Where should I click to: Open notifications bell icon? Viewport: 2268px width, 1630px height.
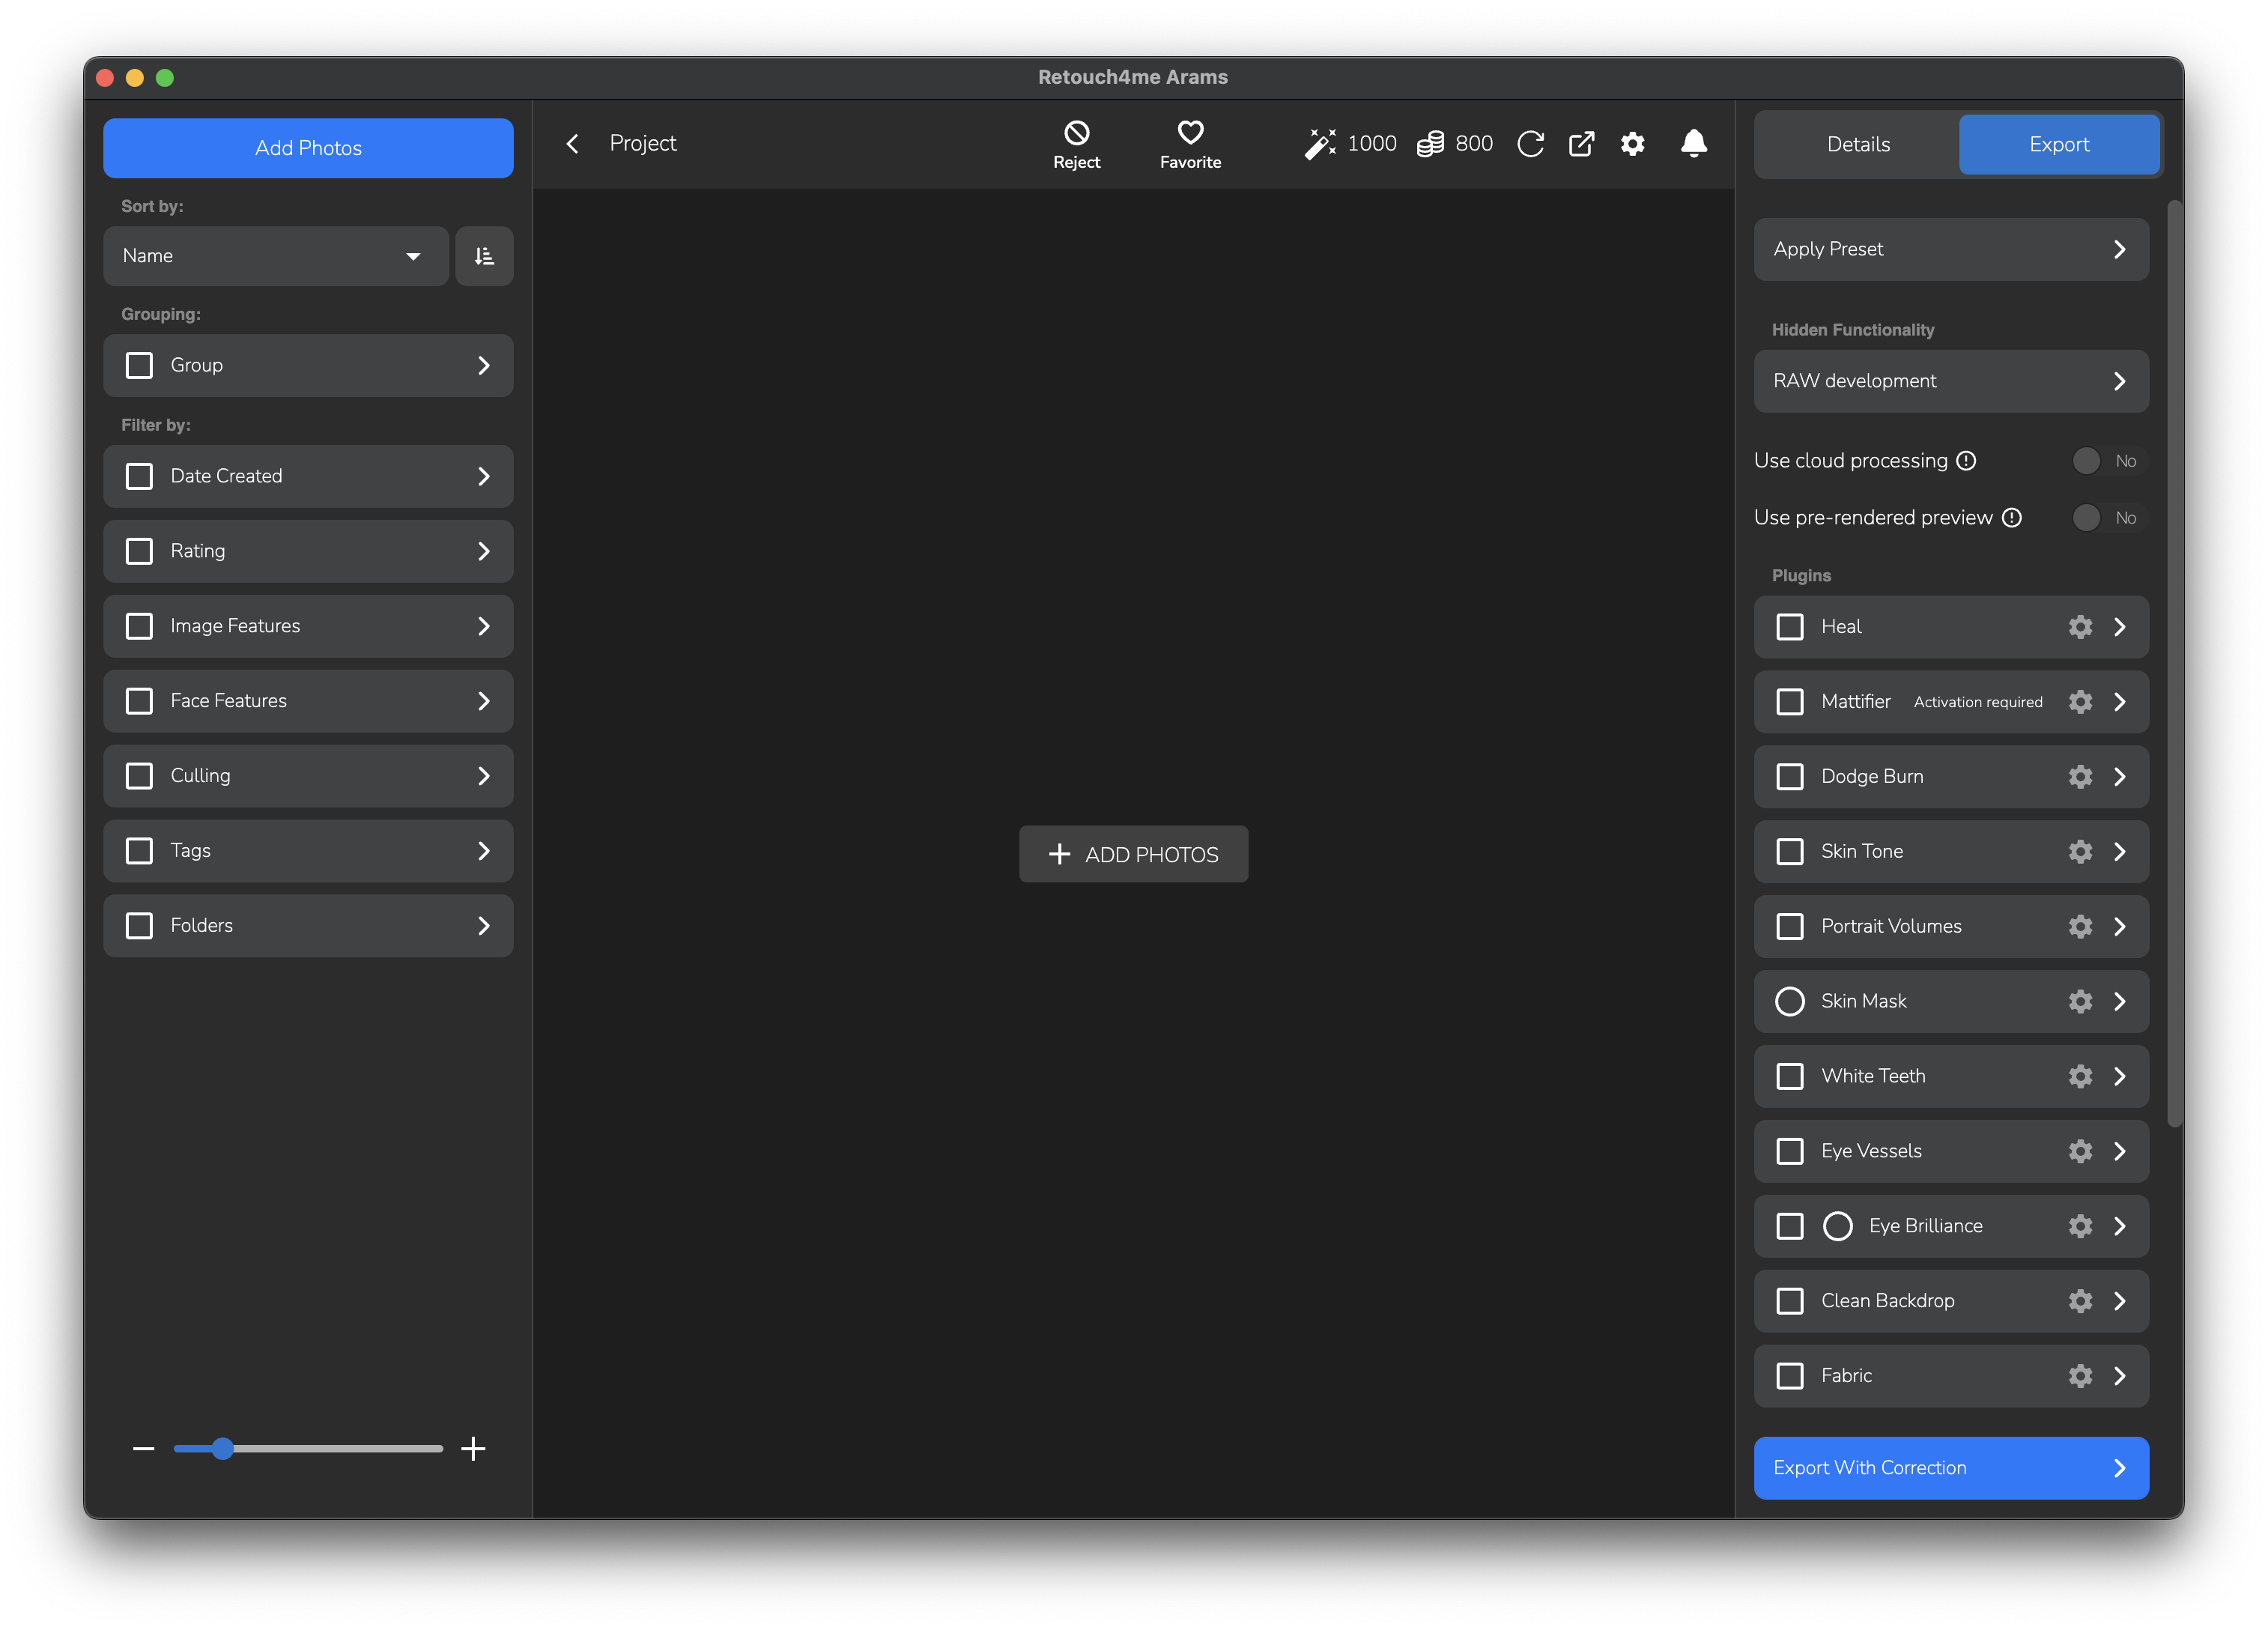click(x=1693, y=144)
